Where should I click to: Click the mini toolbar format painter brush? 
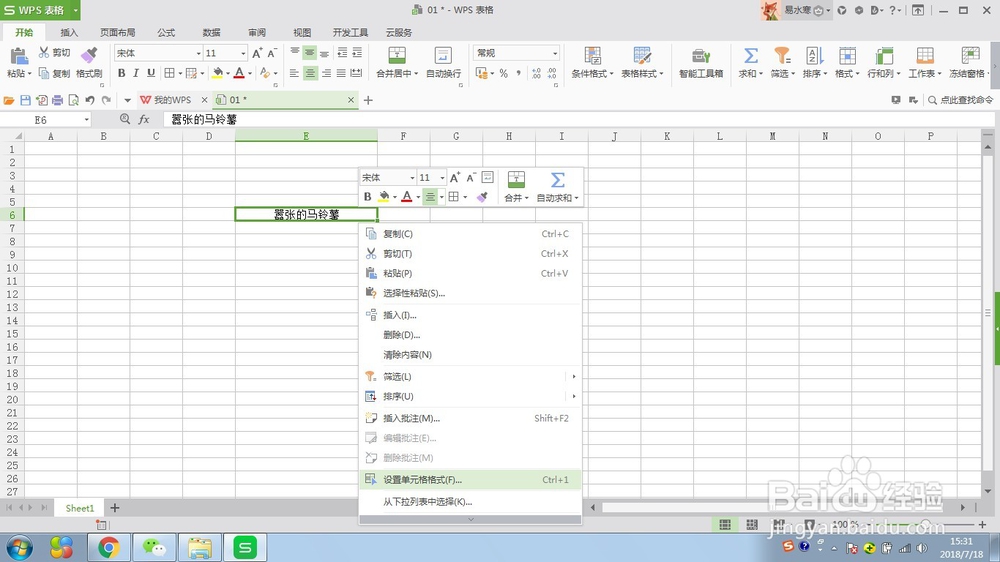pos(482,197)
